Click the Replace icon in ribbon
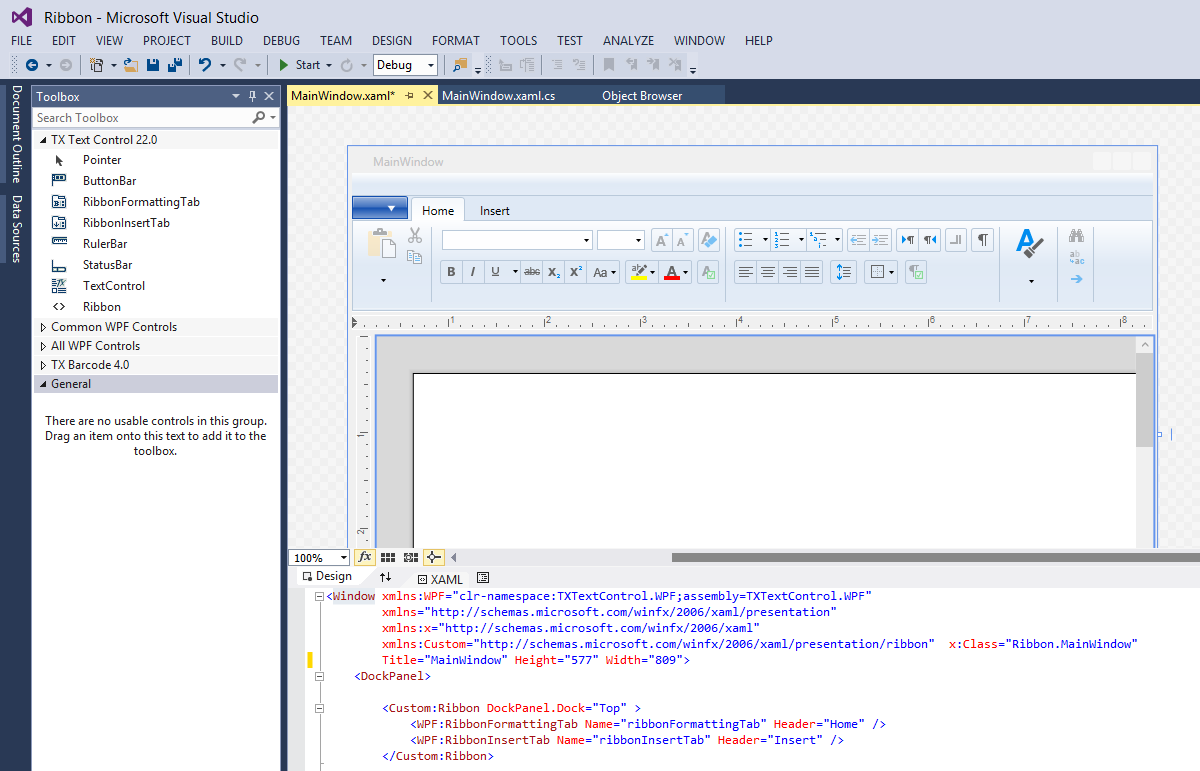This screenshot has height=771, width=1200. pos(1076,258)
